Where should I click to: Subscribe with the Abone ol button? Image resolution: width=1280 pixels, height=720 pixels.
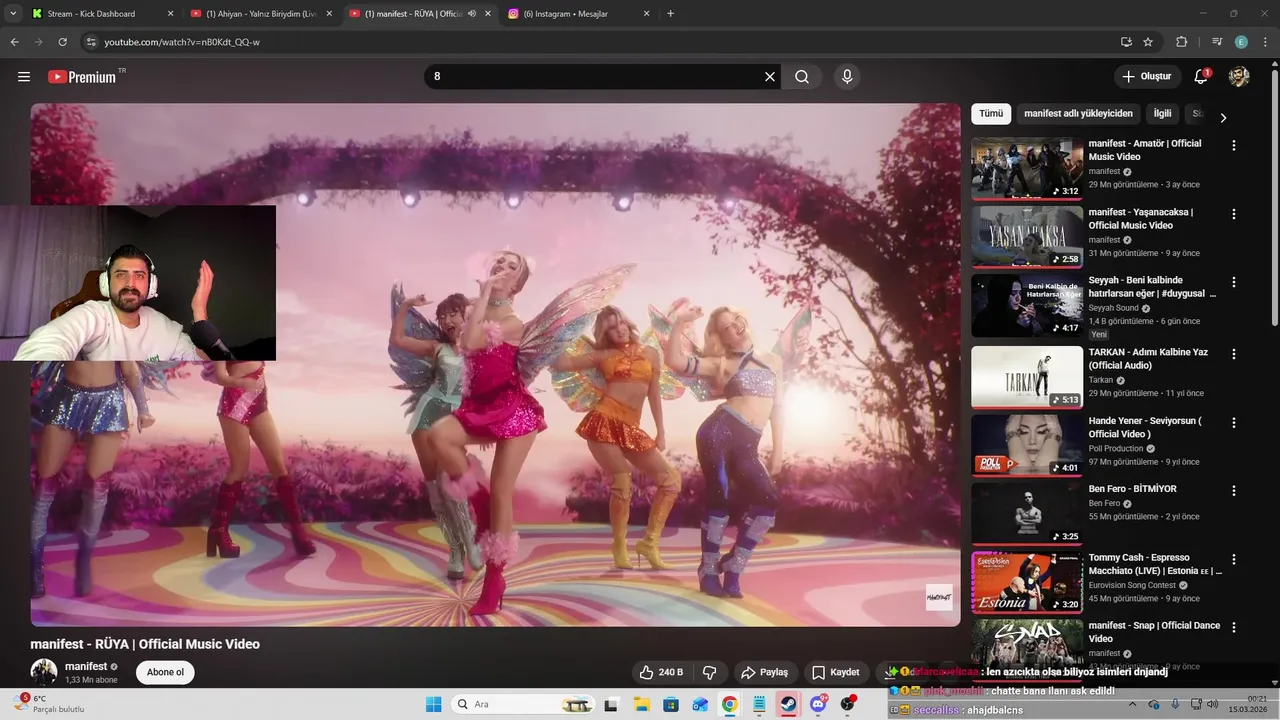click(x=165, y=672)
